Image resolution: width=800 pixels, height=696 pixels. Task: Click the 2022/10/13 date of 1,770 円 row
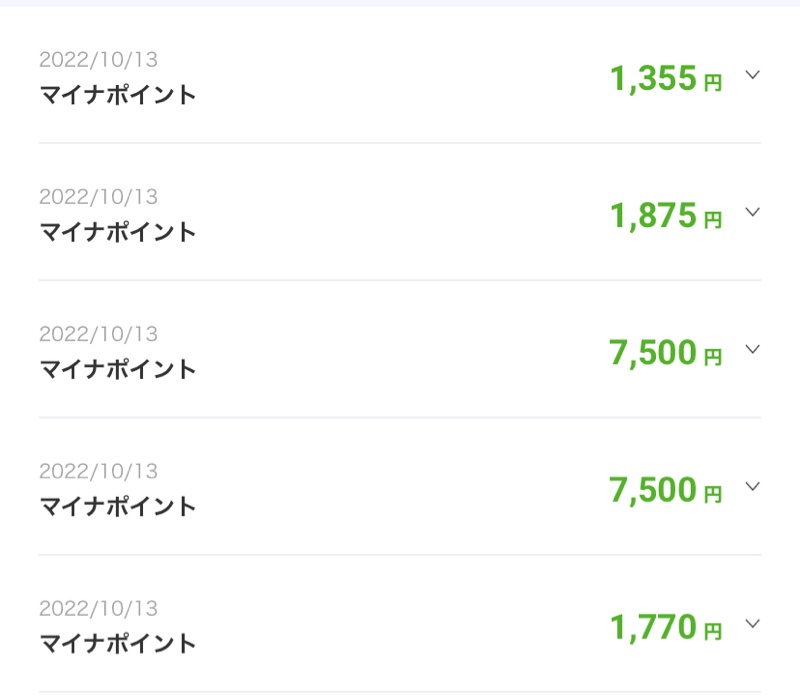pos(98,609)
